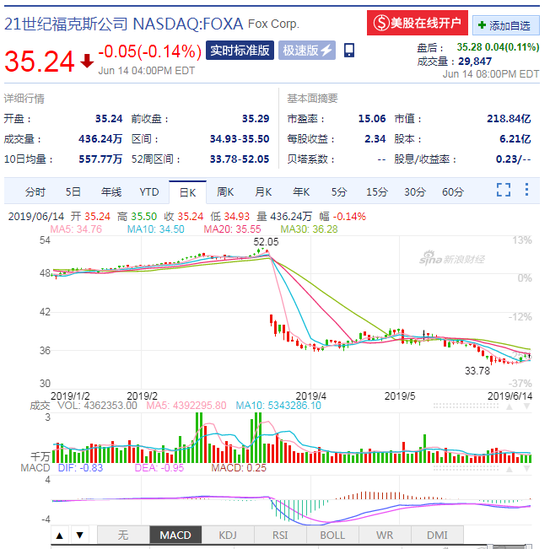Click the MA20: 35.55 legend label

point(232,229)
